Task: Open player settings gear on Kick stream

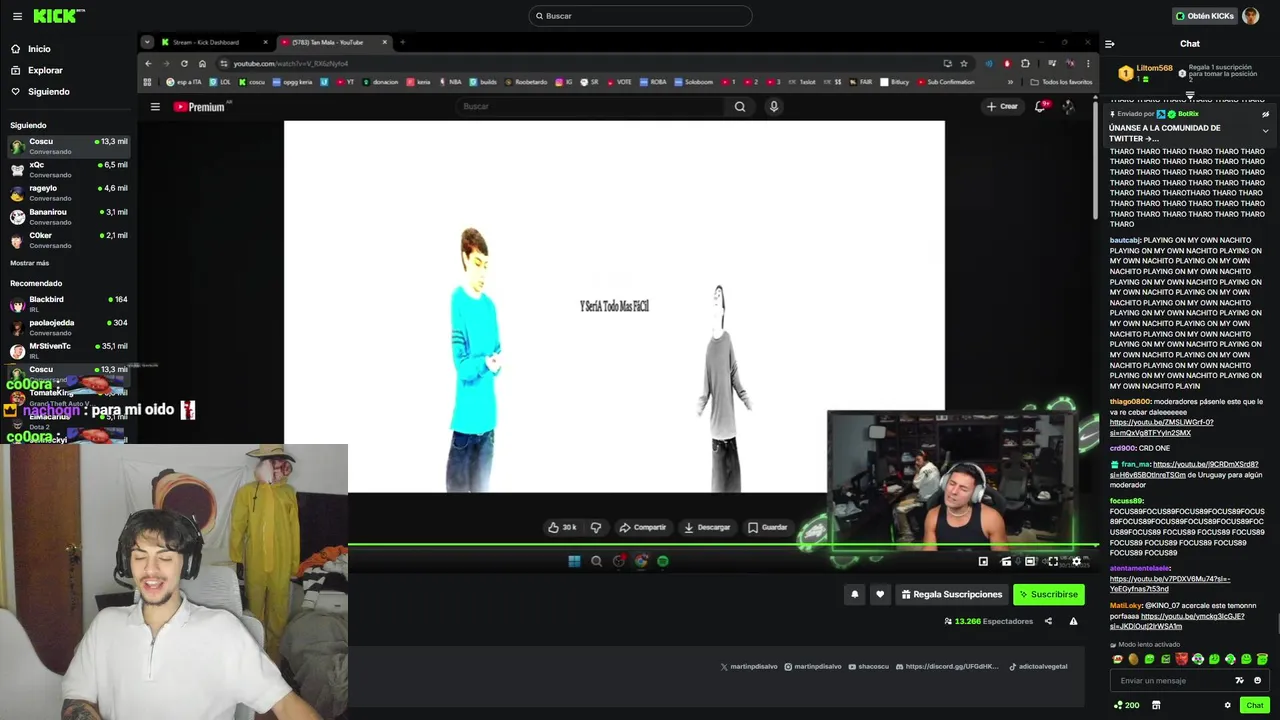Action: tap(1076, 562)
